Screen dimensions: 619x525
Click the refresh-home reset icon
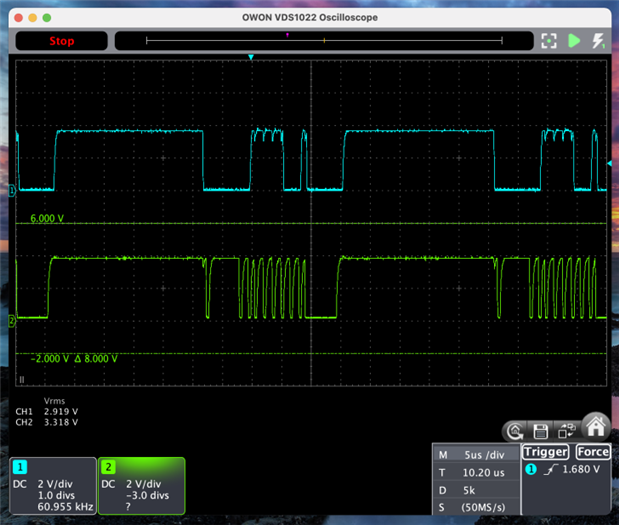tap(515, 431)
